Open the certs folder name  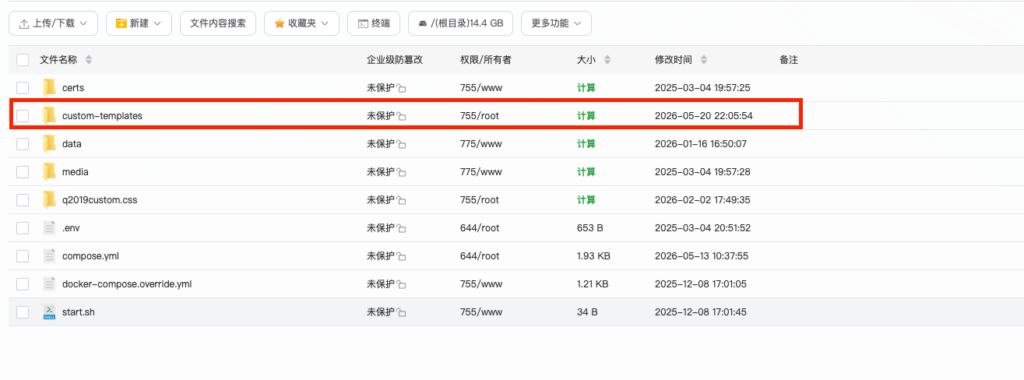pyautogui.click(x=73, y=87)
